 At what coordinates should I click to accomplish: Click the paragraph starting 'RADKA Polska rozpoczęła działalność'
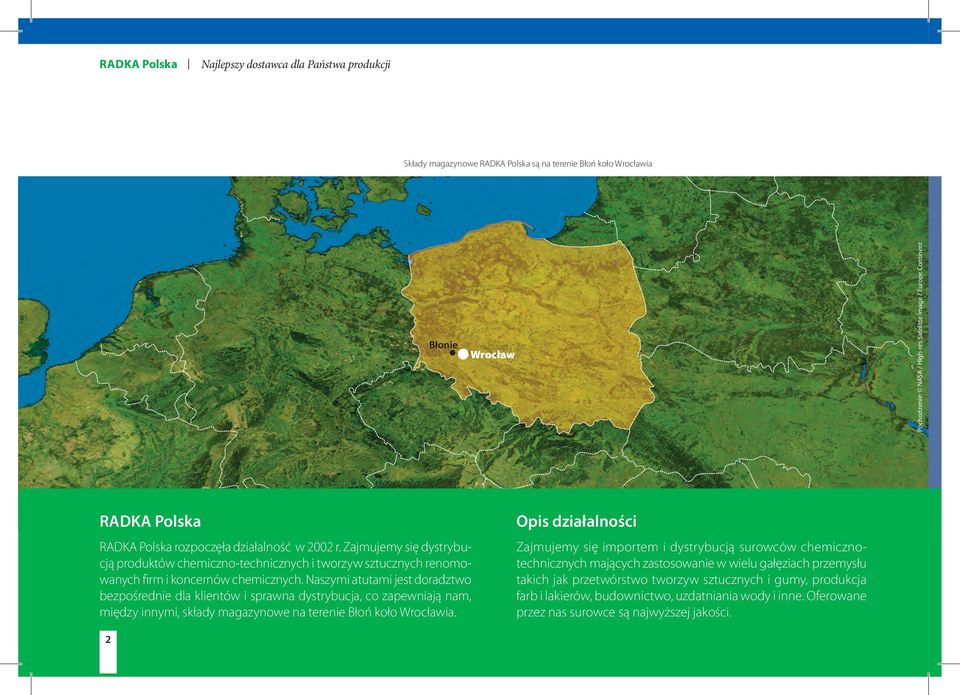pyautogui.click(x=285, y=579)
